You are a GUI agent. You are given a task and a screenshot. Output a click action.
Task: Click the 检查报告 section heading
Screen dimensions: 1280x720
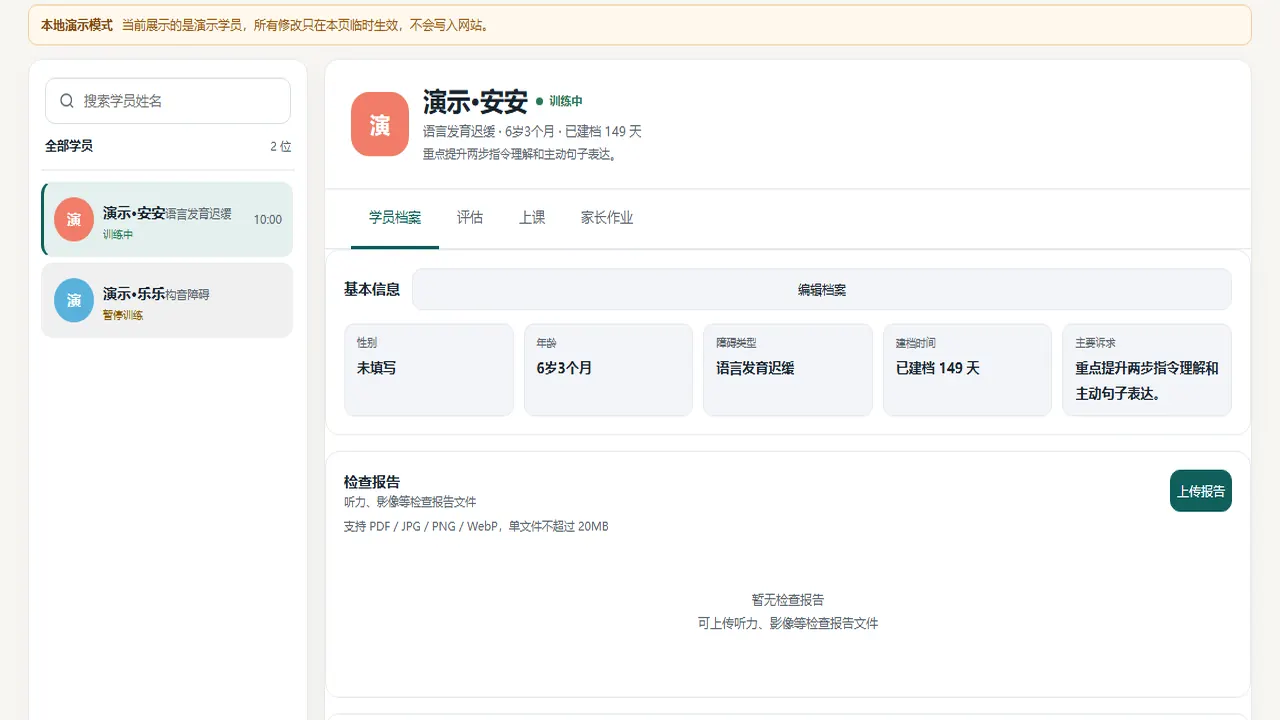(x=372, y=482)
